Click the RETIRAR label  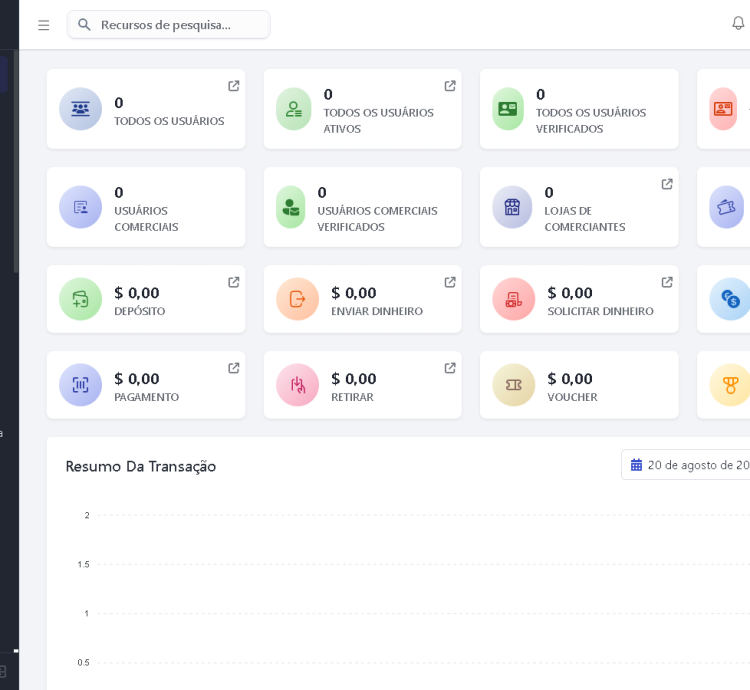point(352,397)
